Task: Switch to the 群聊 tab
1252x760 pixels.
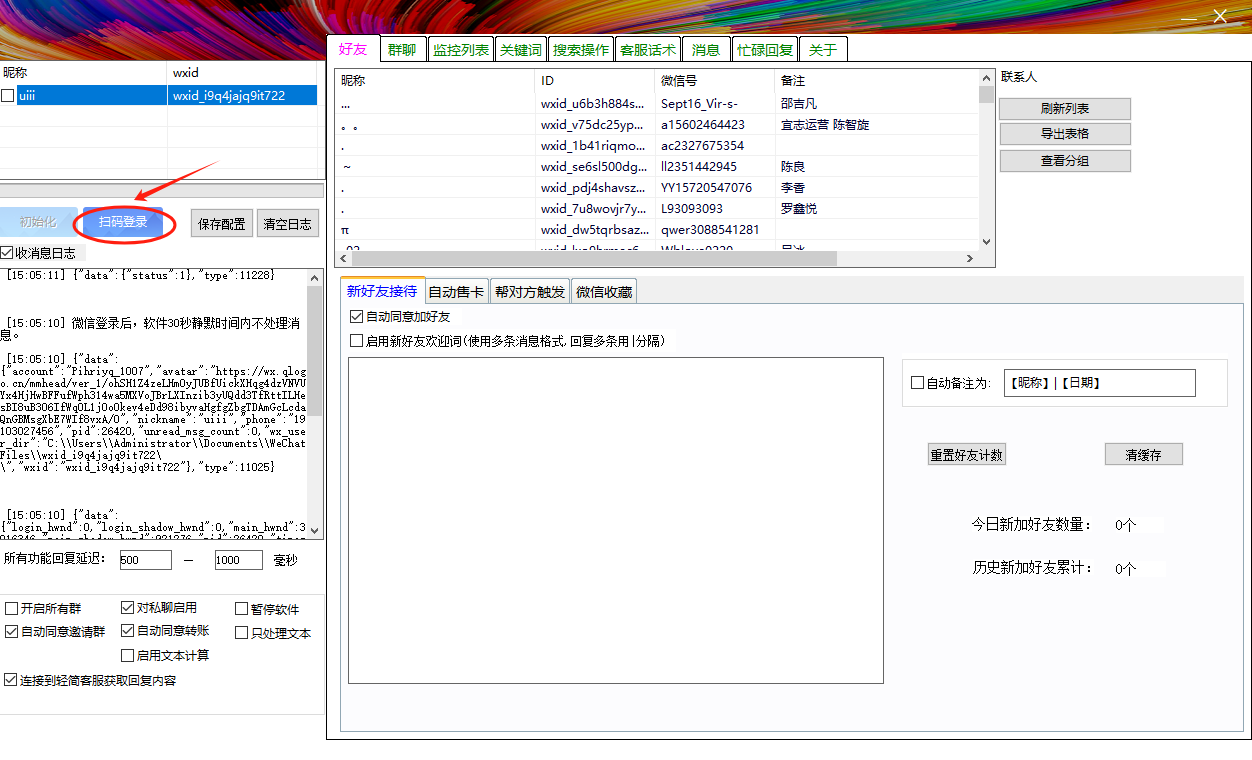Action: 402,49
